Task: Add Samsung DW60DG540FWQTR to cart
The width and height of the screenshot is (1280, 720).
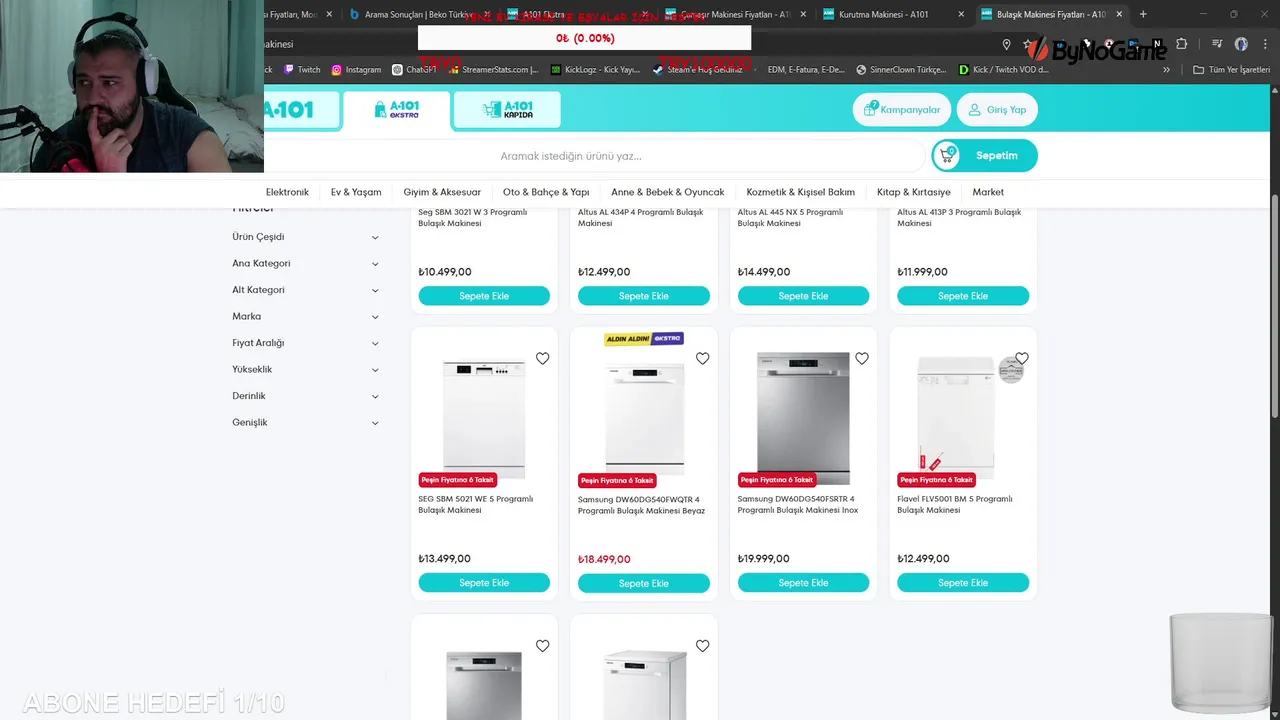Action: pyautogui.click(x=644, y=583)
